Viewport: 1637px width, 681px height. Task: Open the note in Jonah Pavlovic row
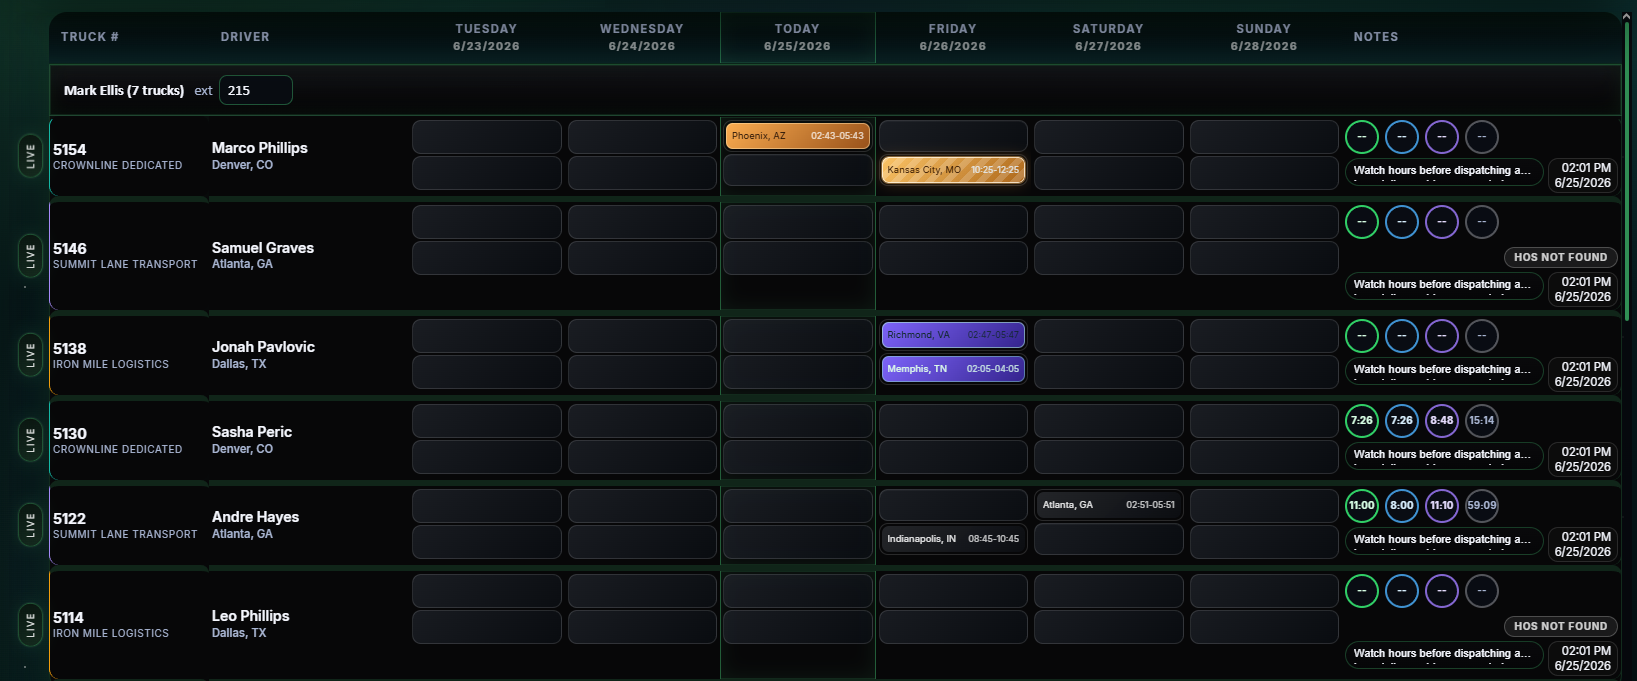tap(1443, 371)
